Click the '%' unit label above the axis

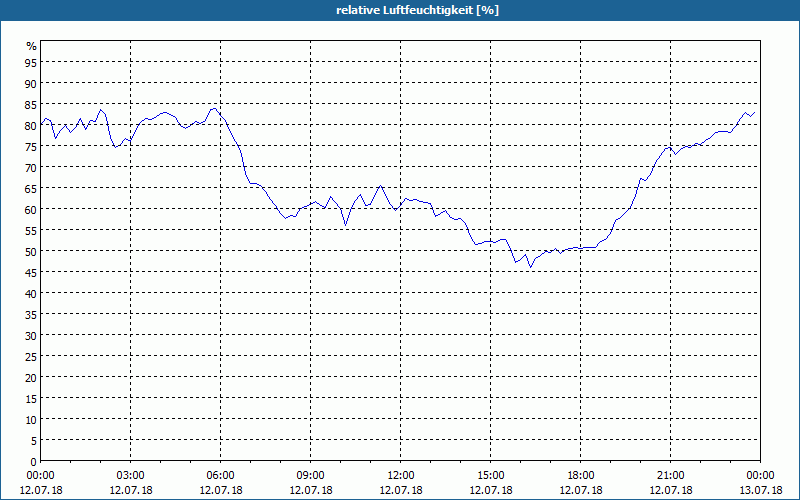[32, 46]
